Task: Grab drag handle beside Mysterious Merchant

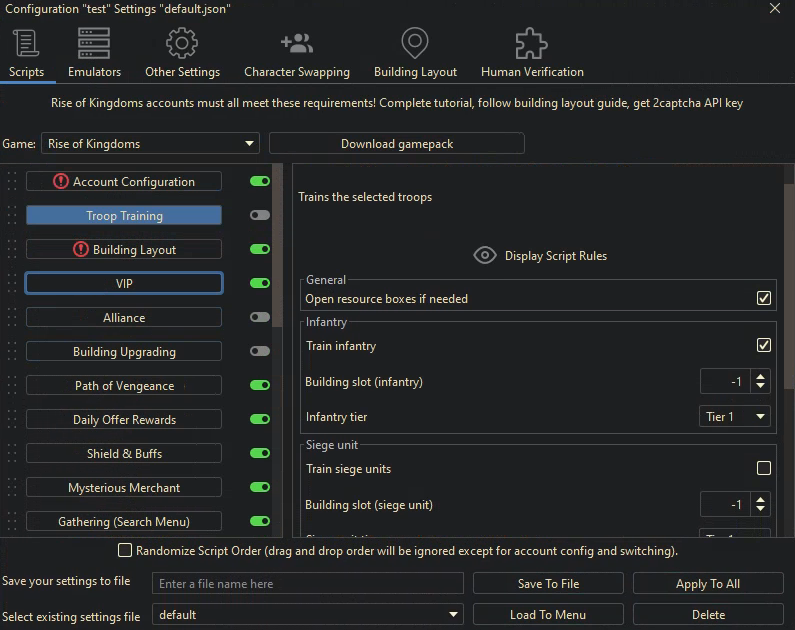Action: coord(12,487)
